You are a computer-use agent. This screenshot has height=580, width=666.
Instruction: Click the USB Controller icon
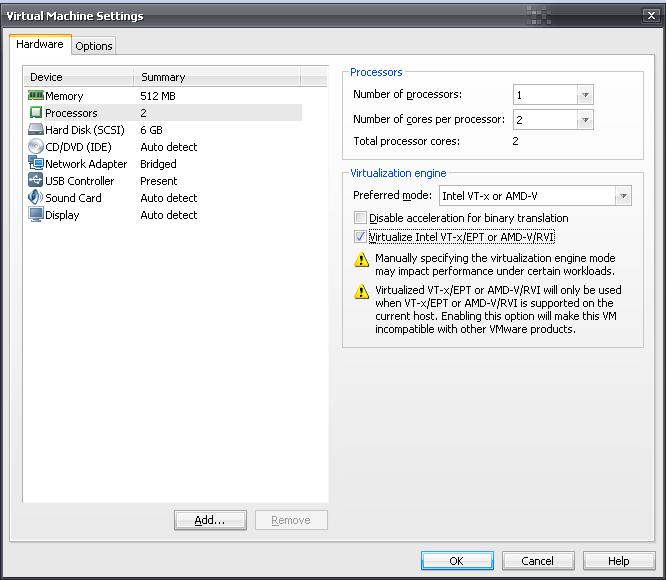pyautogui.click(x=36, y=180)
